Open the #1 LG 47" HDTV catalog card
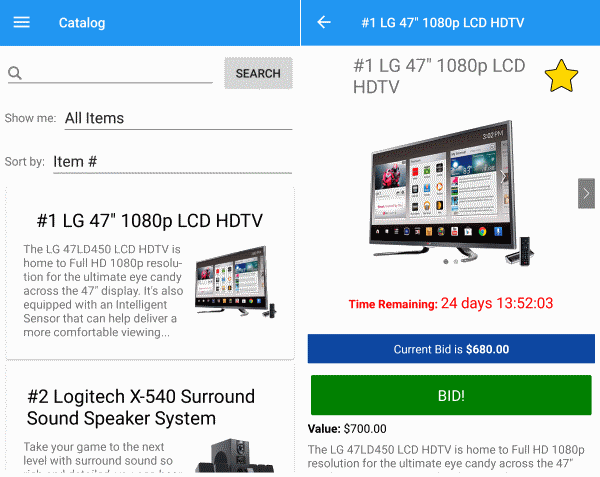The width and height of the screenshot is (600, 477). click(x=150, y=273)
